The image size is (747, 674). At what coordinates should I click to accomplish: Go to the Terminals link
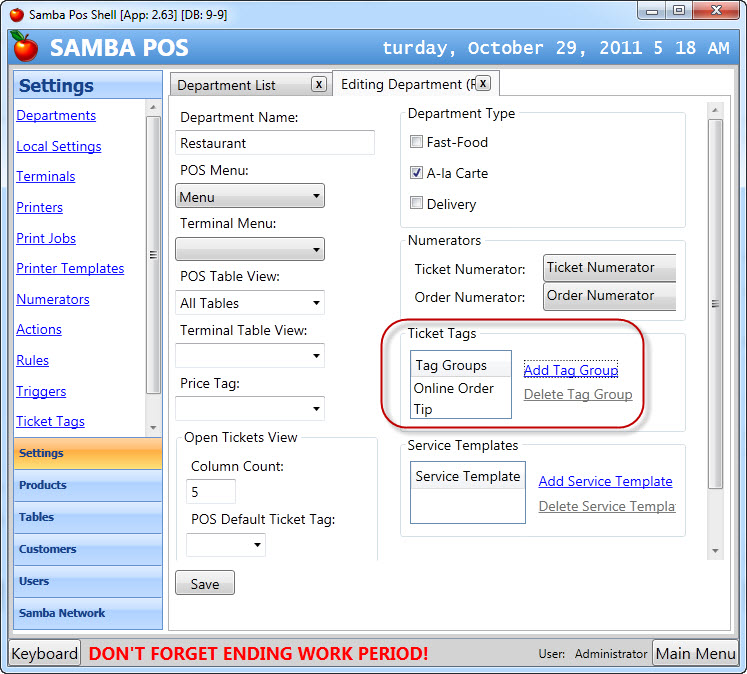pyautogui.click(x=46, y=177)
